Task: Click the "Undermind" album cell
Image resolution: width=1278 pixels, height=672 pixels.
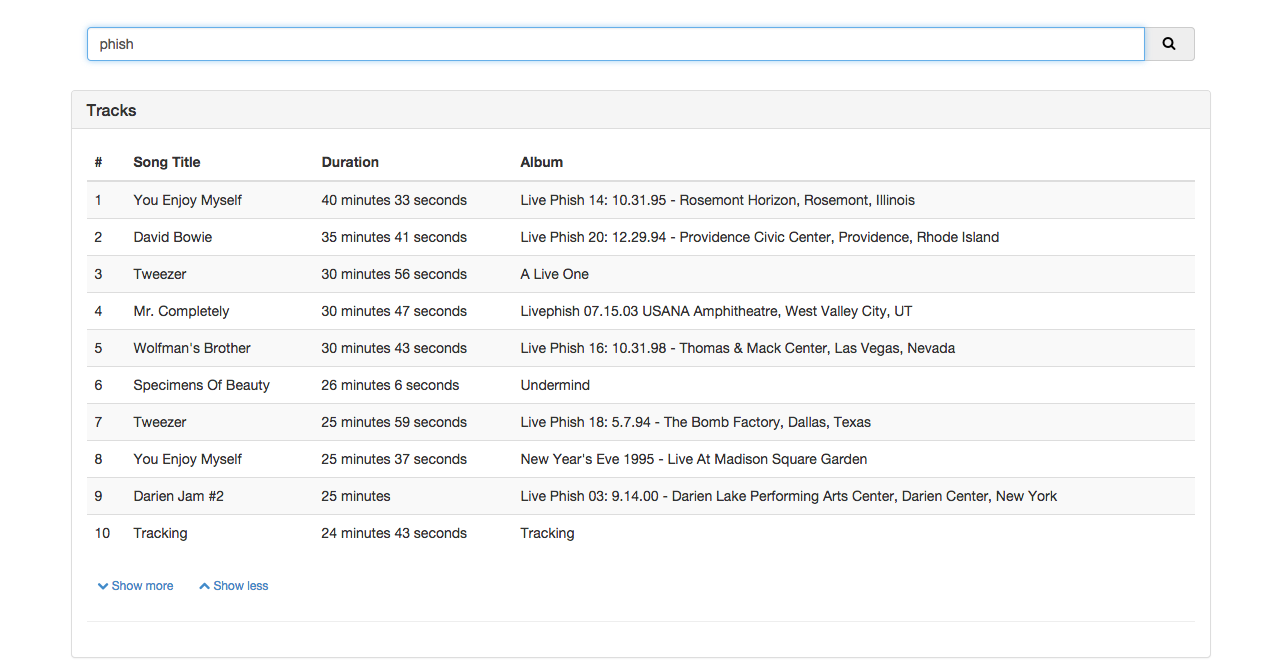Action: [555, 385]
